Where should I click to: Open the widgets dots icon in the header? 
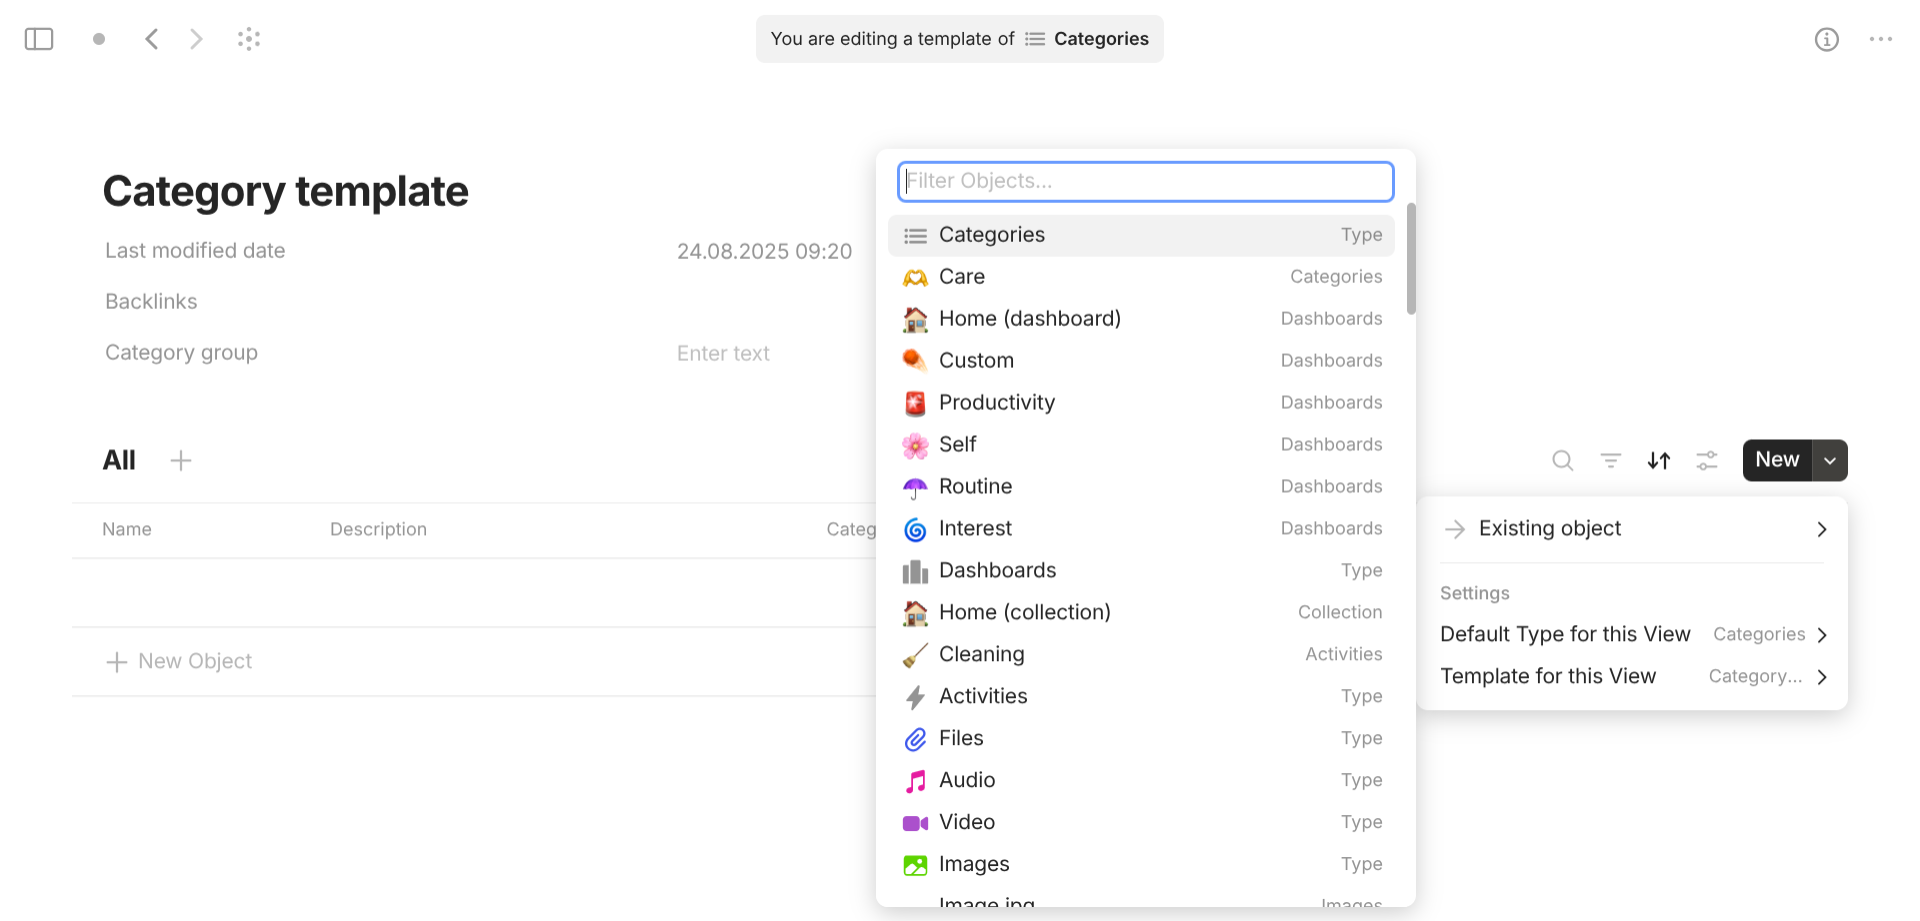[x=249, y=39]
